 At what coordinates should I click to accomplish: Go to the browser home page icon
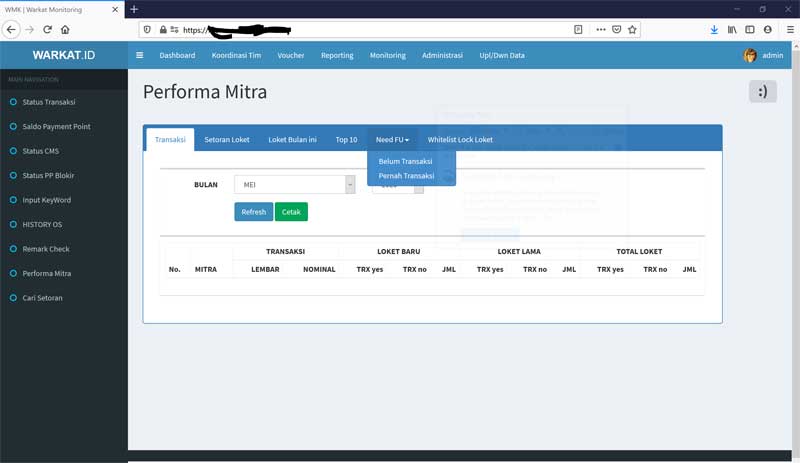click(65, 30)
